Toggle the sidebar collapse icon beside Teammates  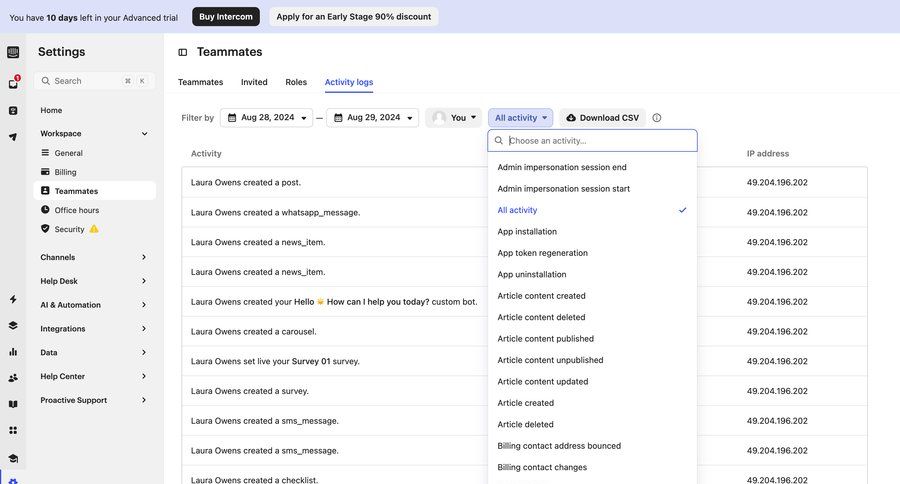tap(183, 52)
